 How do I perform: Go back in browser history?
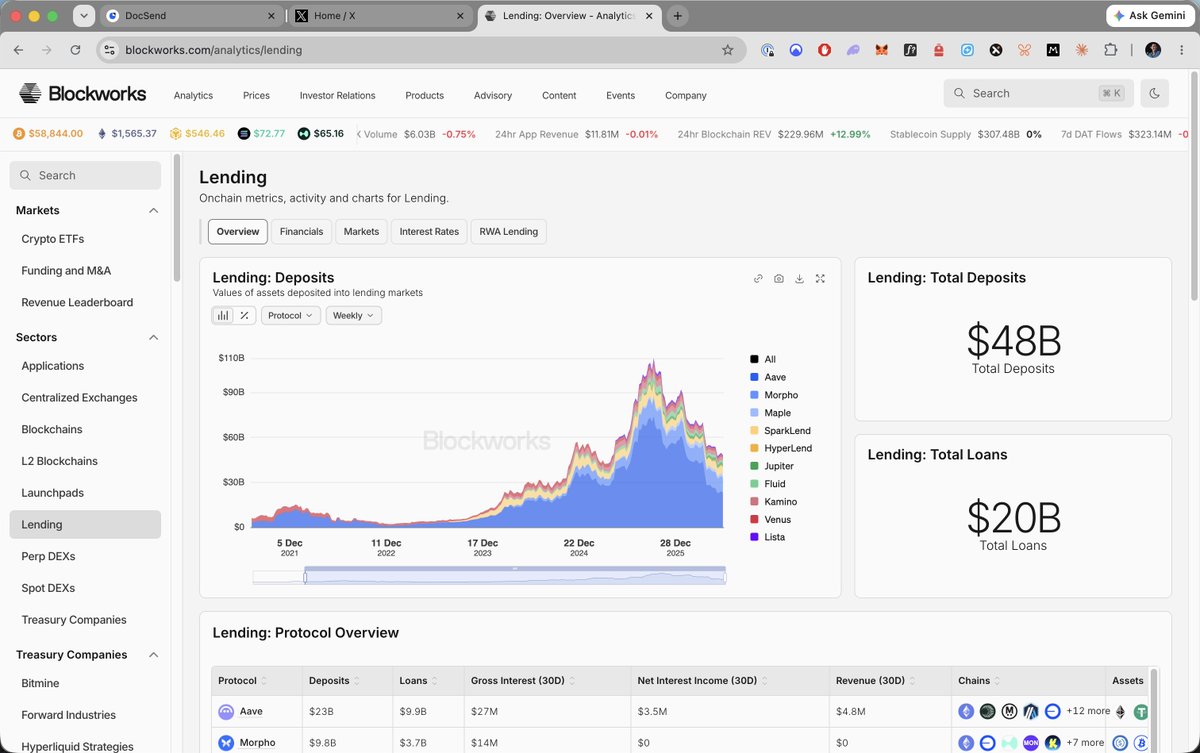click(19, 50)
